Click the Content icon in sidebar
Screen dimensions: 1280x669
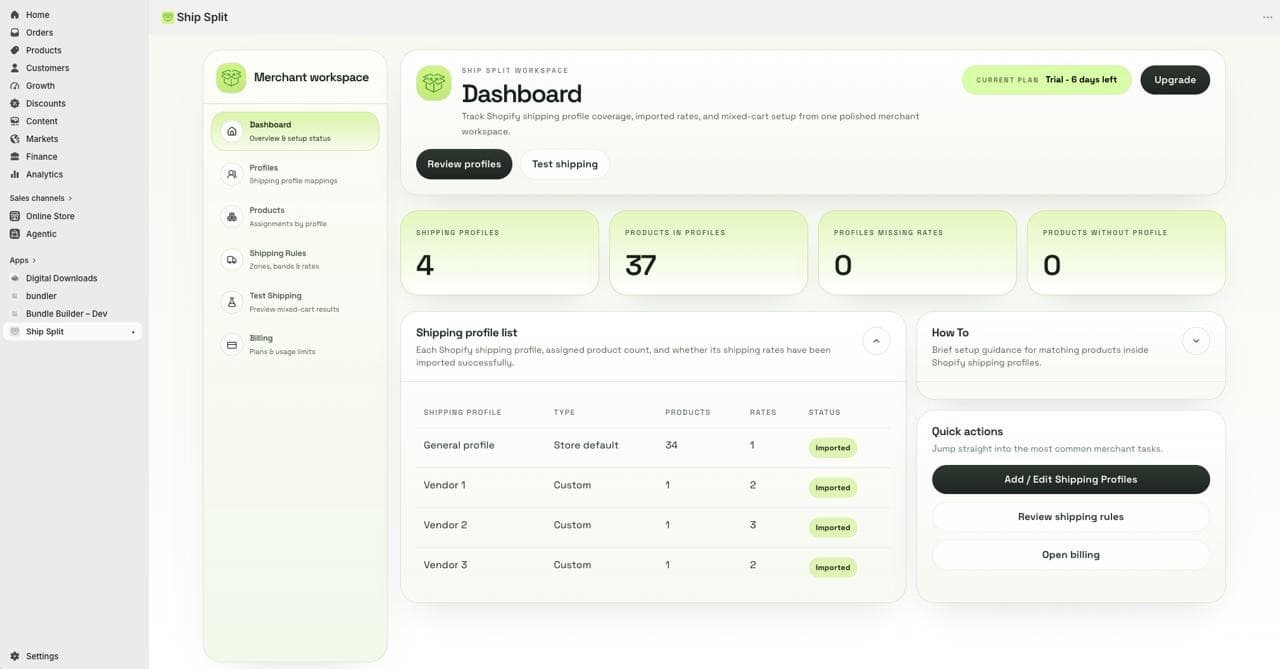(15, 121)
